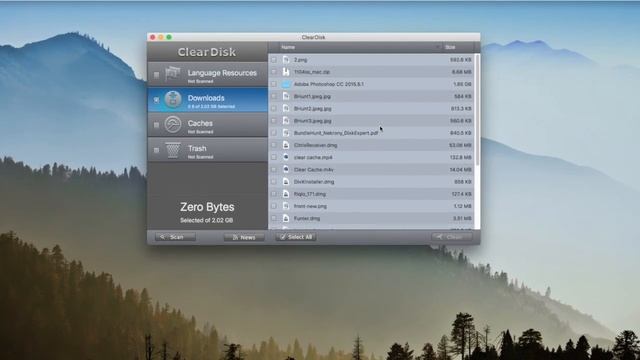This screenshot has height=360, width=640.
Task: Check the Adobe Photoshop CC 2015.5.1 checkbox
Action: tap(274, 84)
